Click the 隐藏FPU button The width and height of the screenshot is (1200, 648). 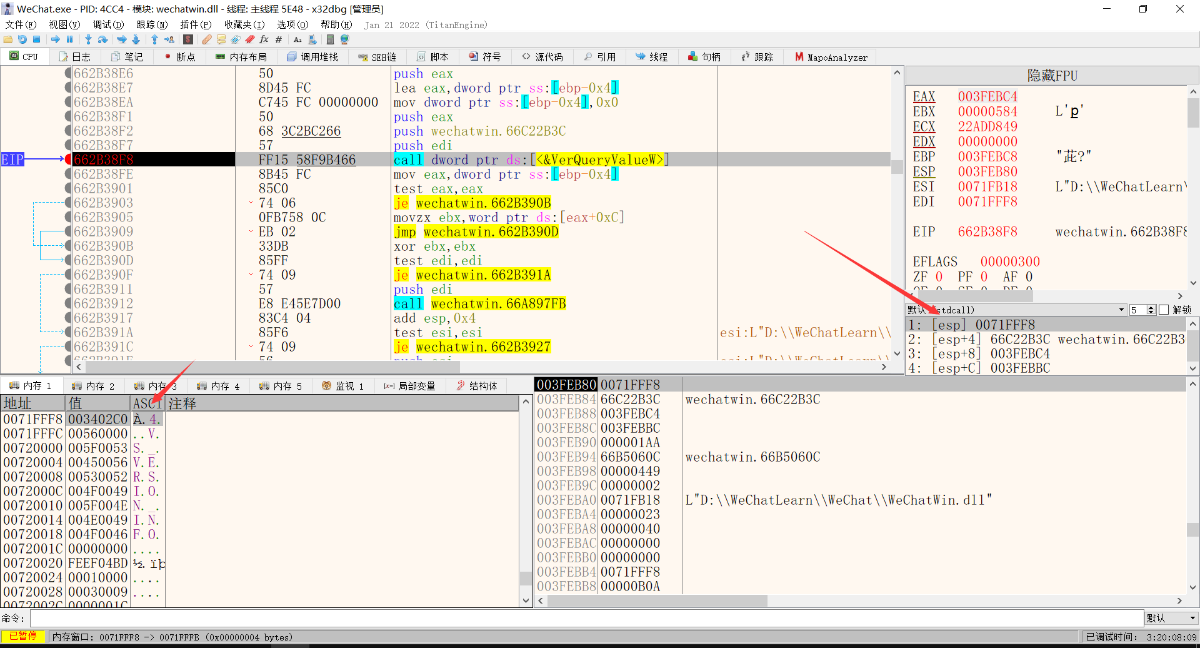click(1052, 76)
